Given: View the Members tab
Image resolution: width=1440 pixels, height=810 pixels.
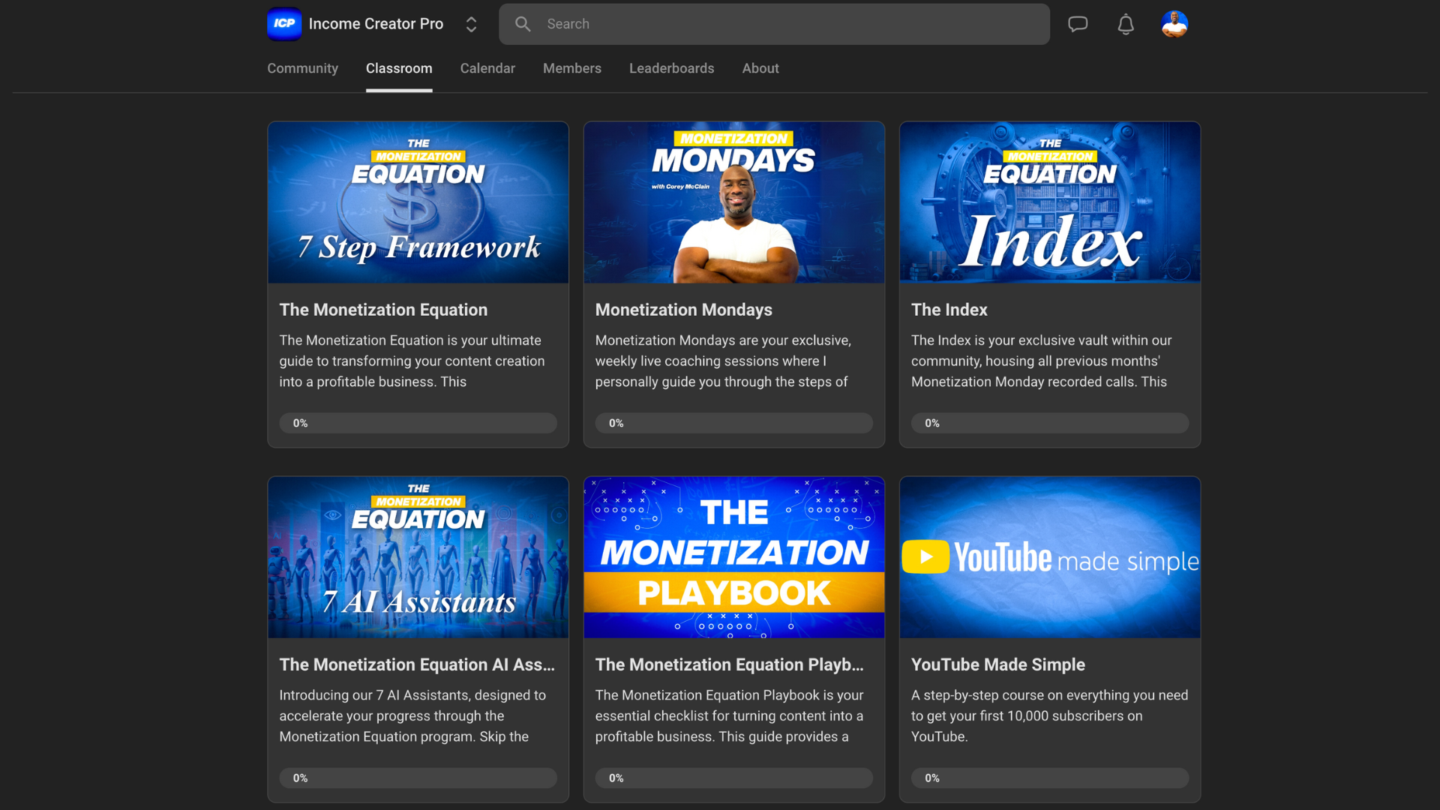Looking at the screenshot, I should (x=571, y=68).
